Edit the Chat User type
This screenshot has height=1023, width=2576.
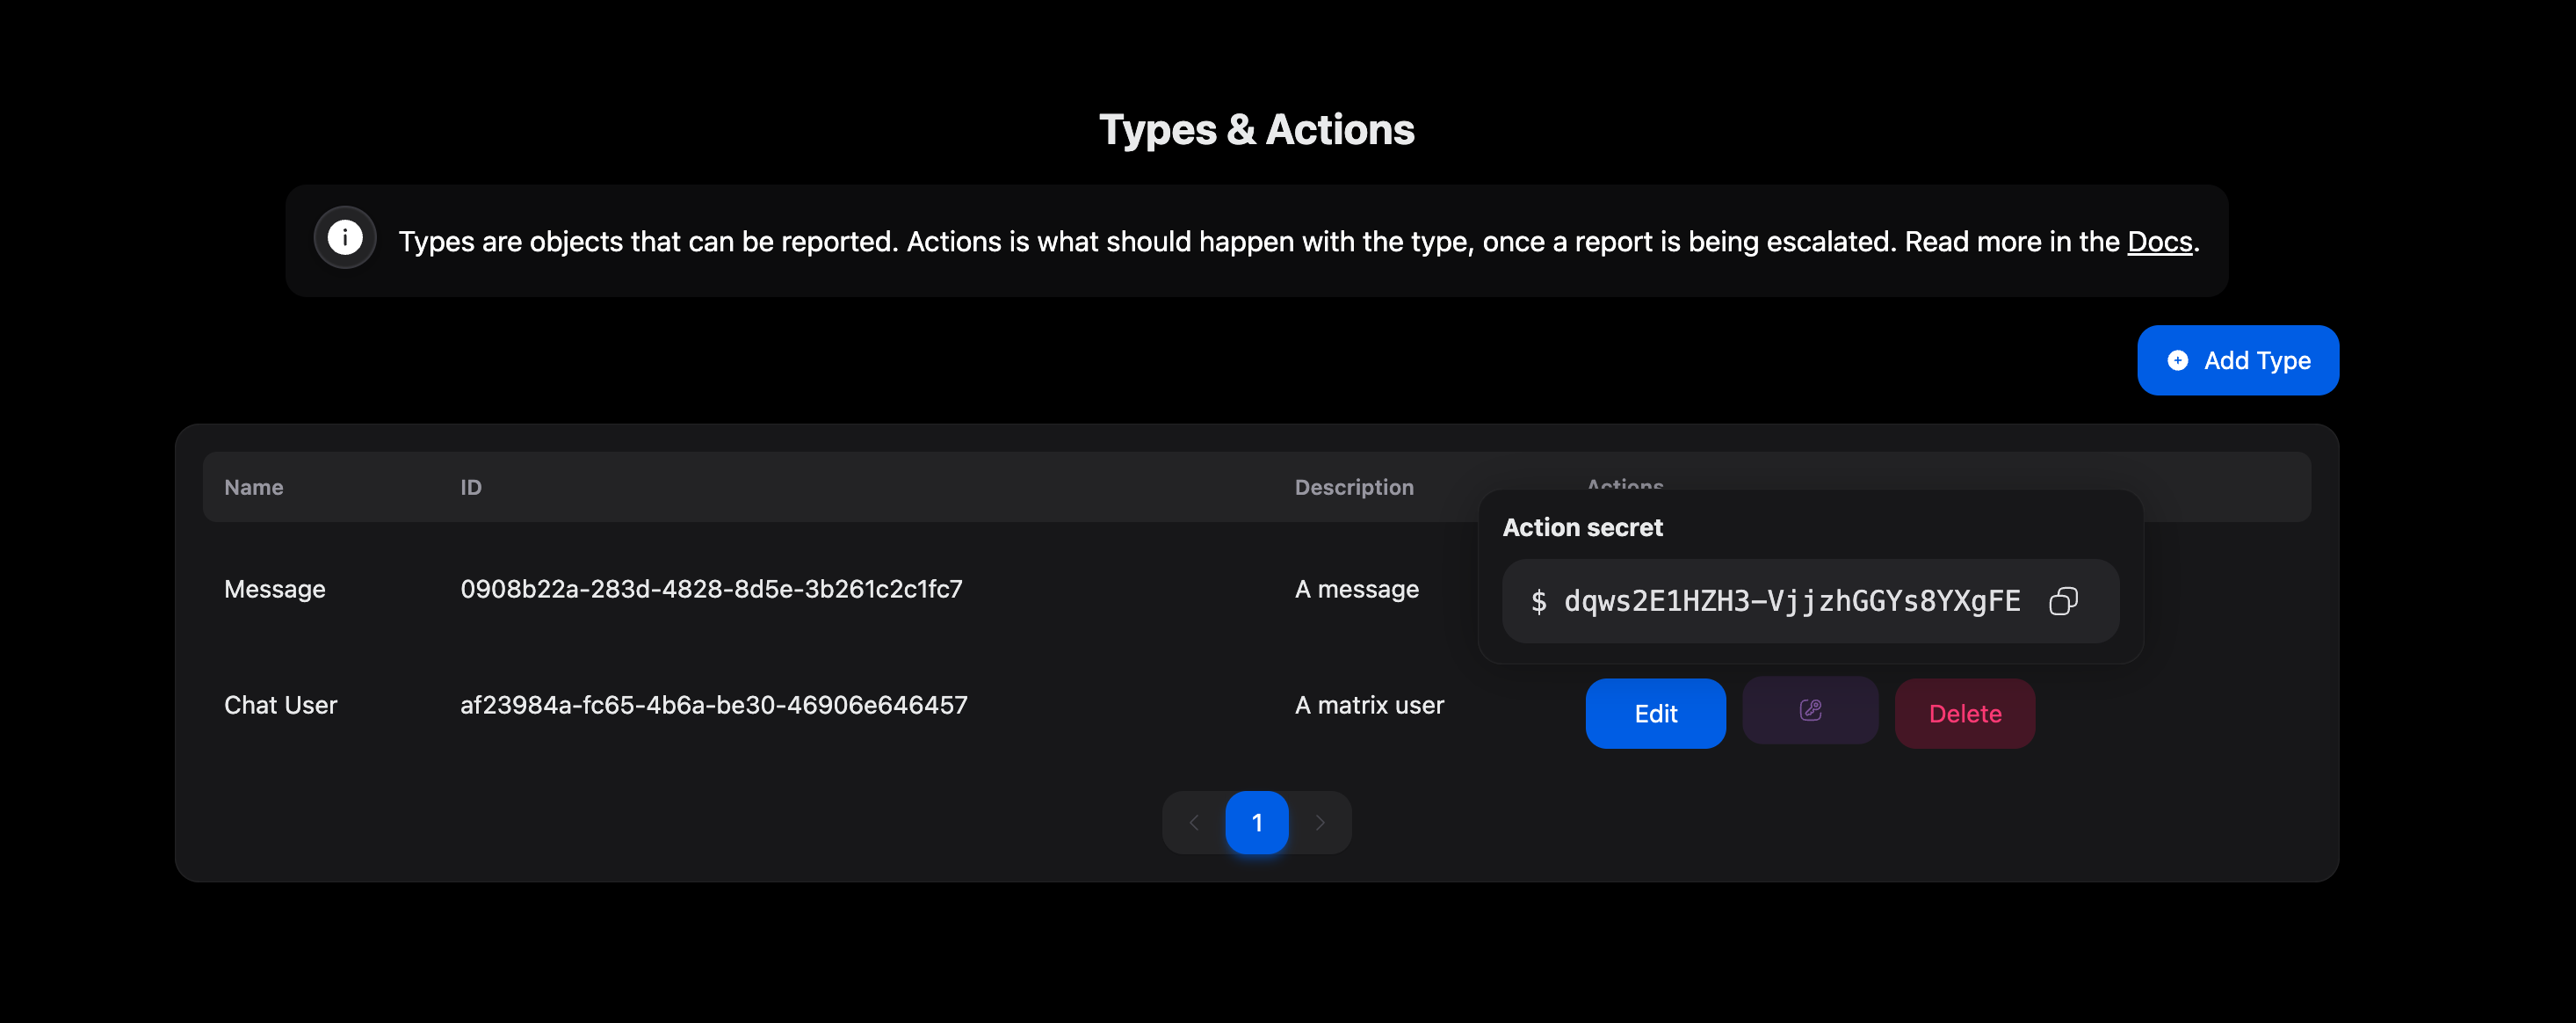tap(1655, 713)
